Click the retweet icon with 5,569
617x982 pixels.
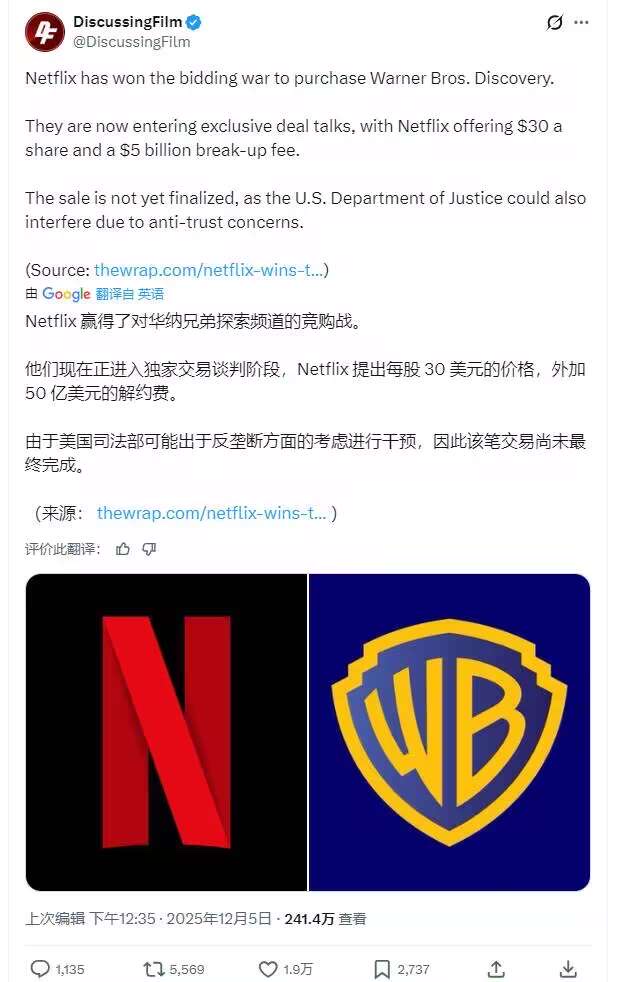pyautogui.click(x=153, y=969)
